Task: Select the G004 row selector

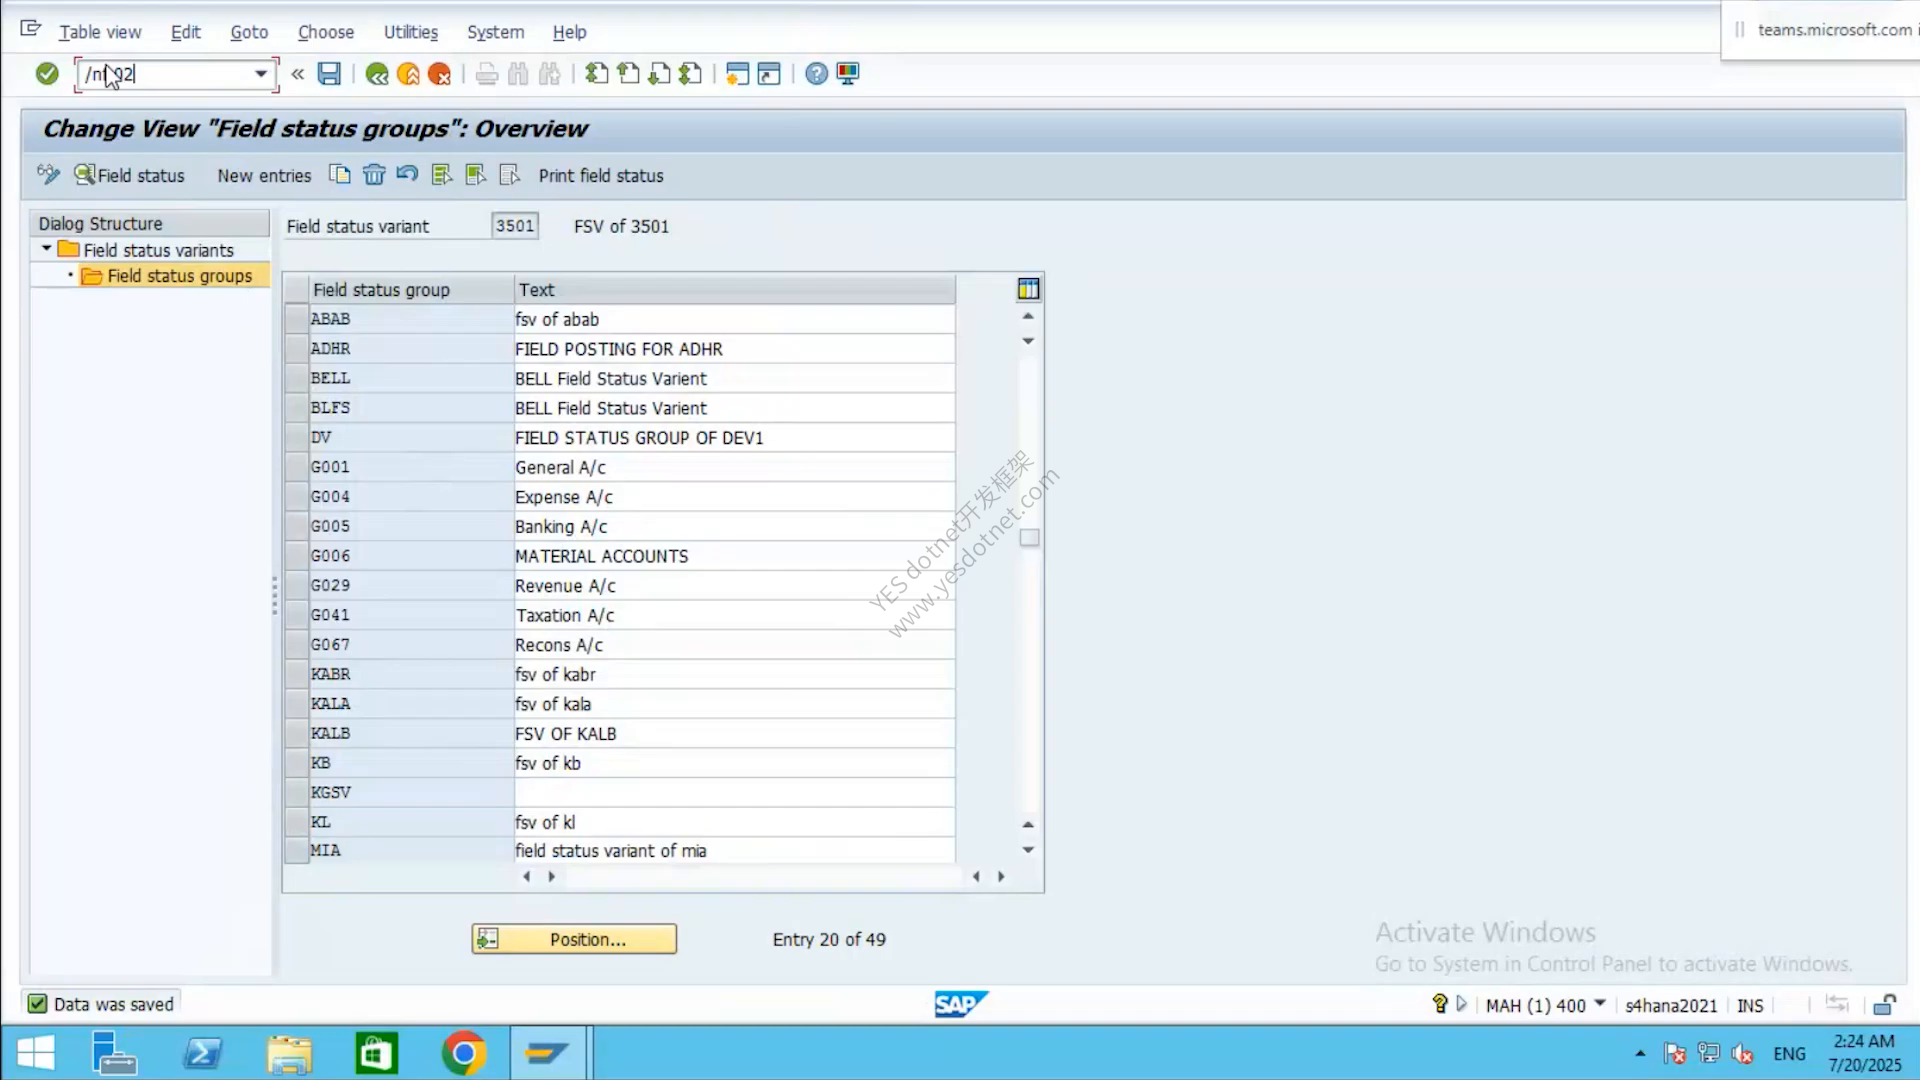Action: pos(296,497)
